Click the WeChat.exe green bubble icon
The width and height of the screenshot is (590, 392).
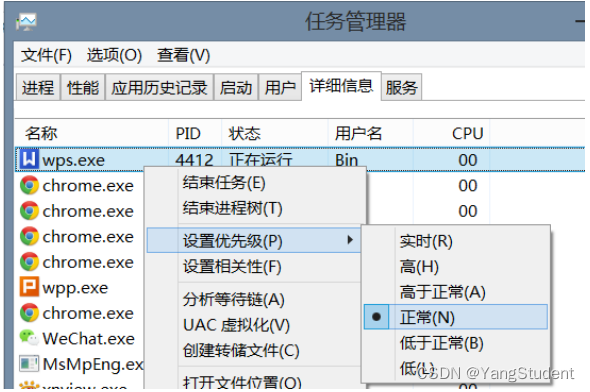(29, 338)
